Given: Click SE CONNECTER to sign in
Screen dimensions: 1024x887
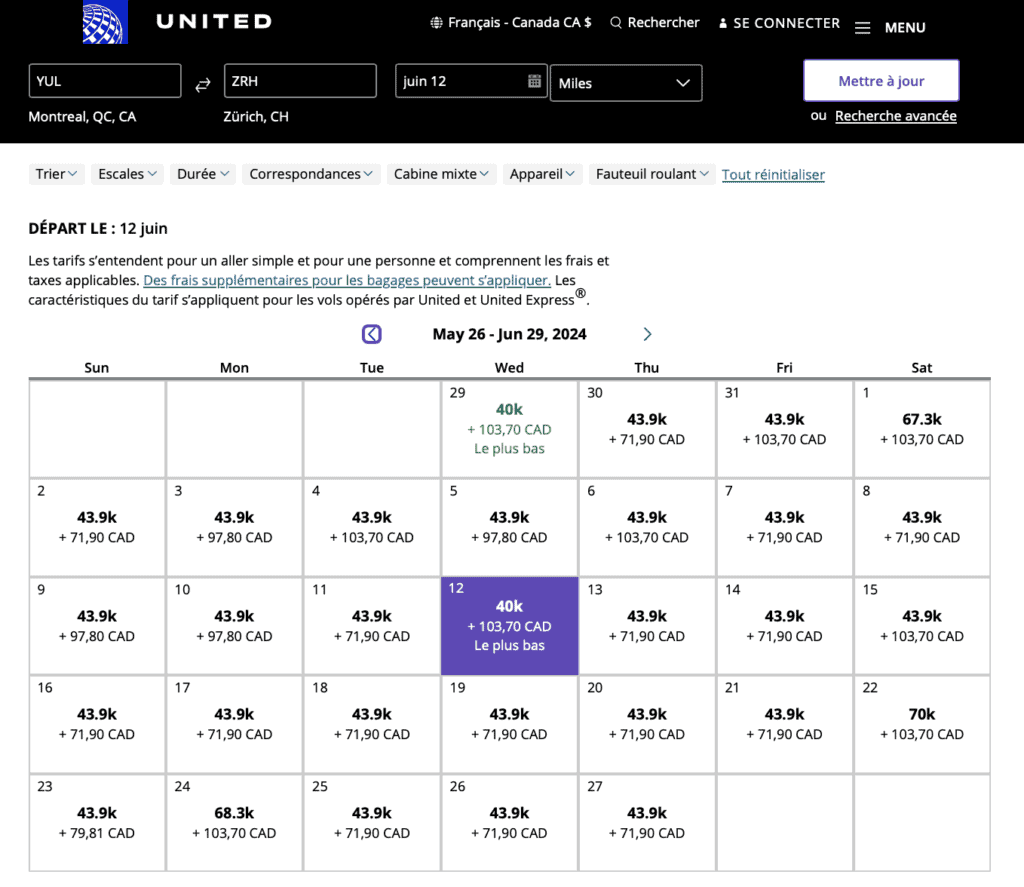Looking at the screenshot, I should point(779,23).
